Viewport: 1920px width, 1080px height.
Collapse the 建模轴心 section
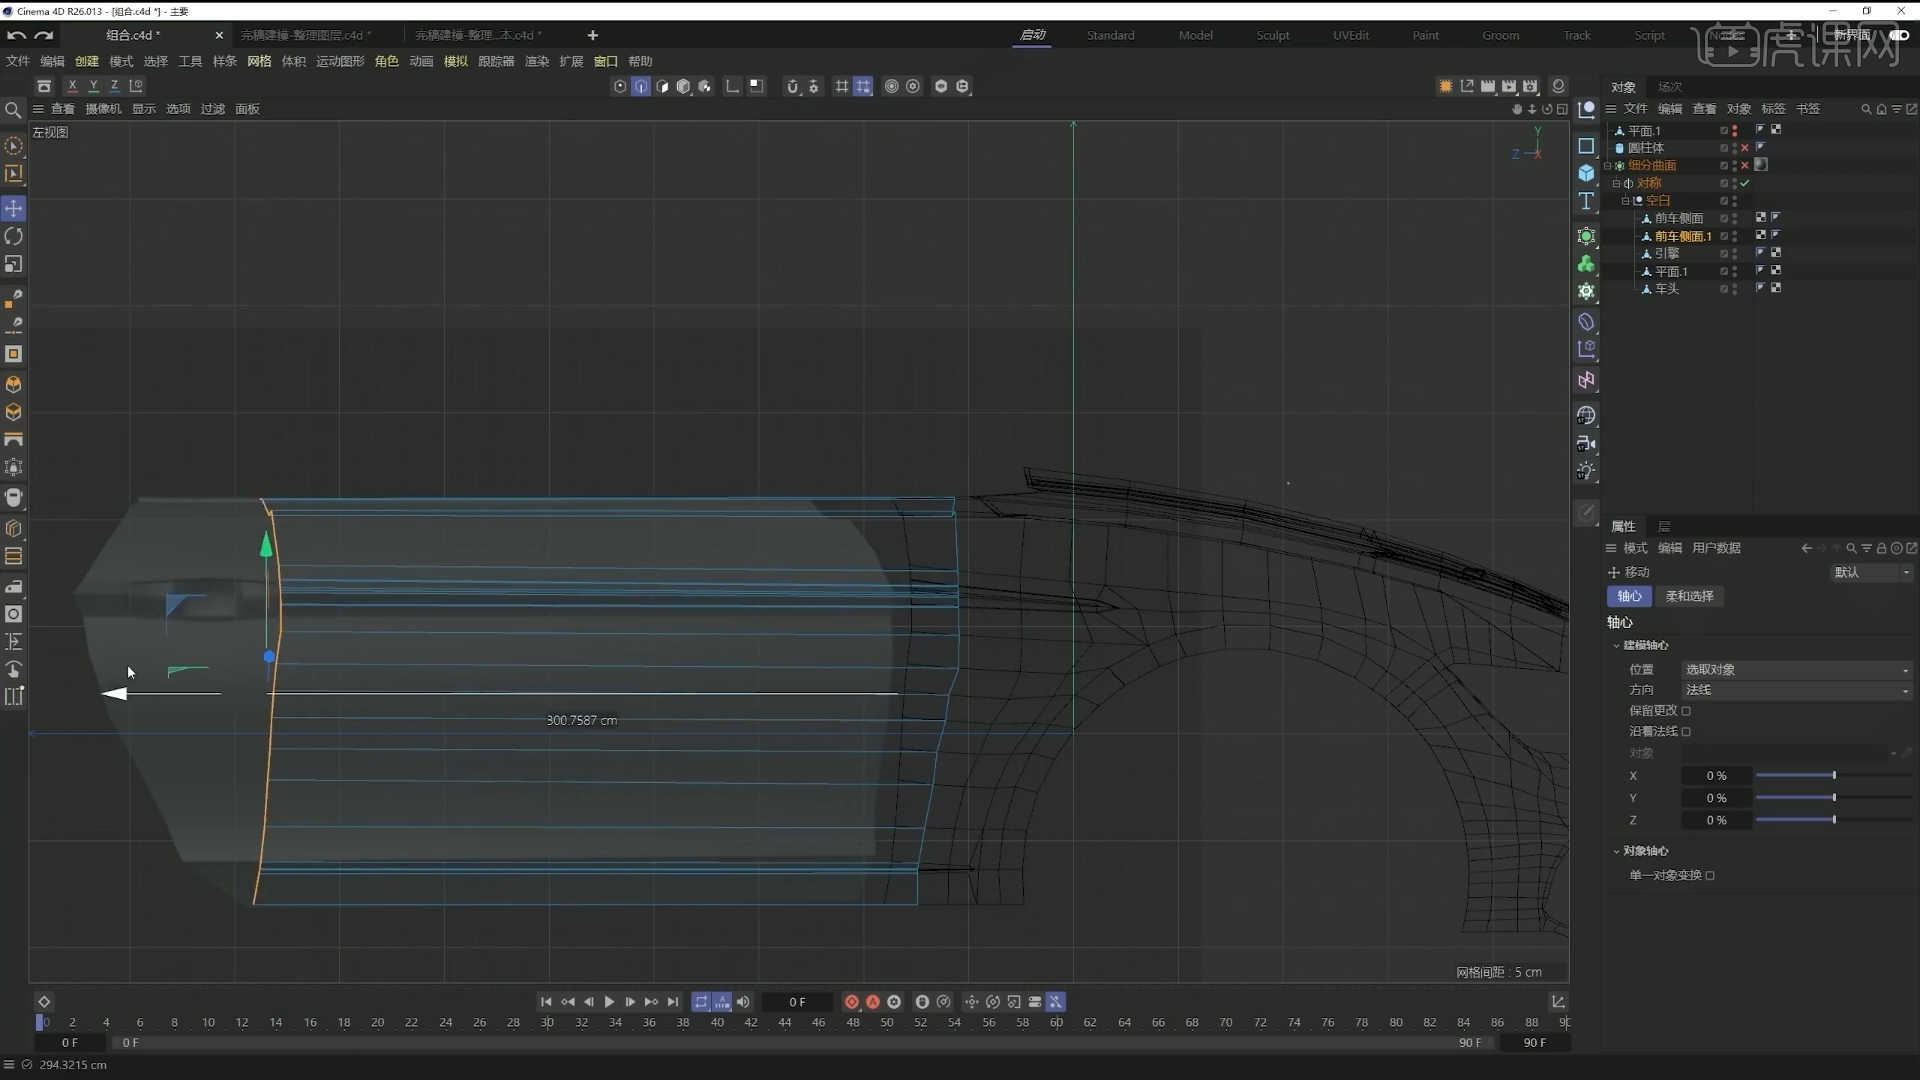[x=1616, y=645]
